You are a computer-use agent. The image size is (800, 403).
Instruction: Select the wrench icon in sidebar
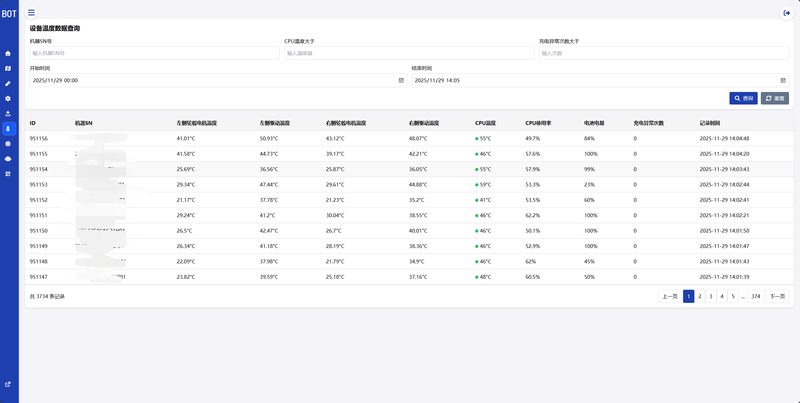click(8, 83)
